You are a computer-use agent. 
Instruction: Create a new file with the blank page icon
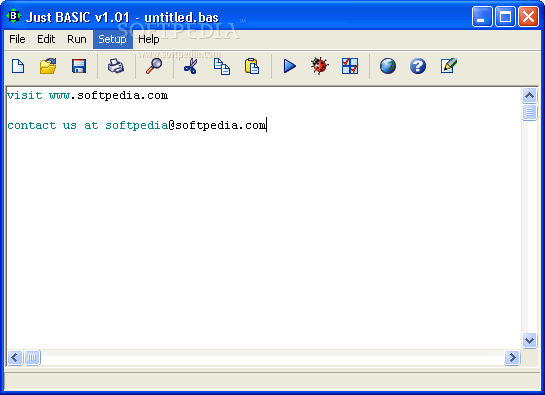pos(18,66)
